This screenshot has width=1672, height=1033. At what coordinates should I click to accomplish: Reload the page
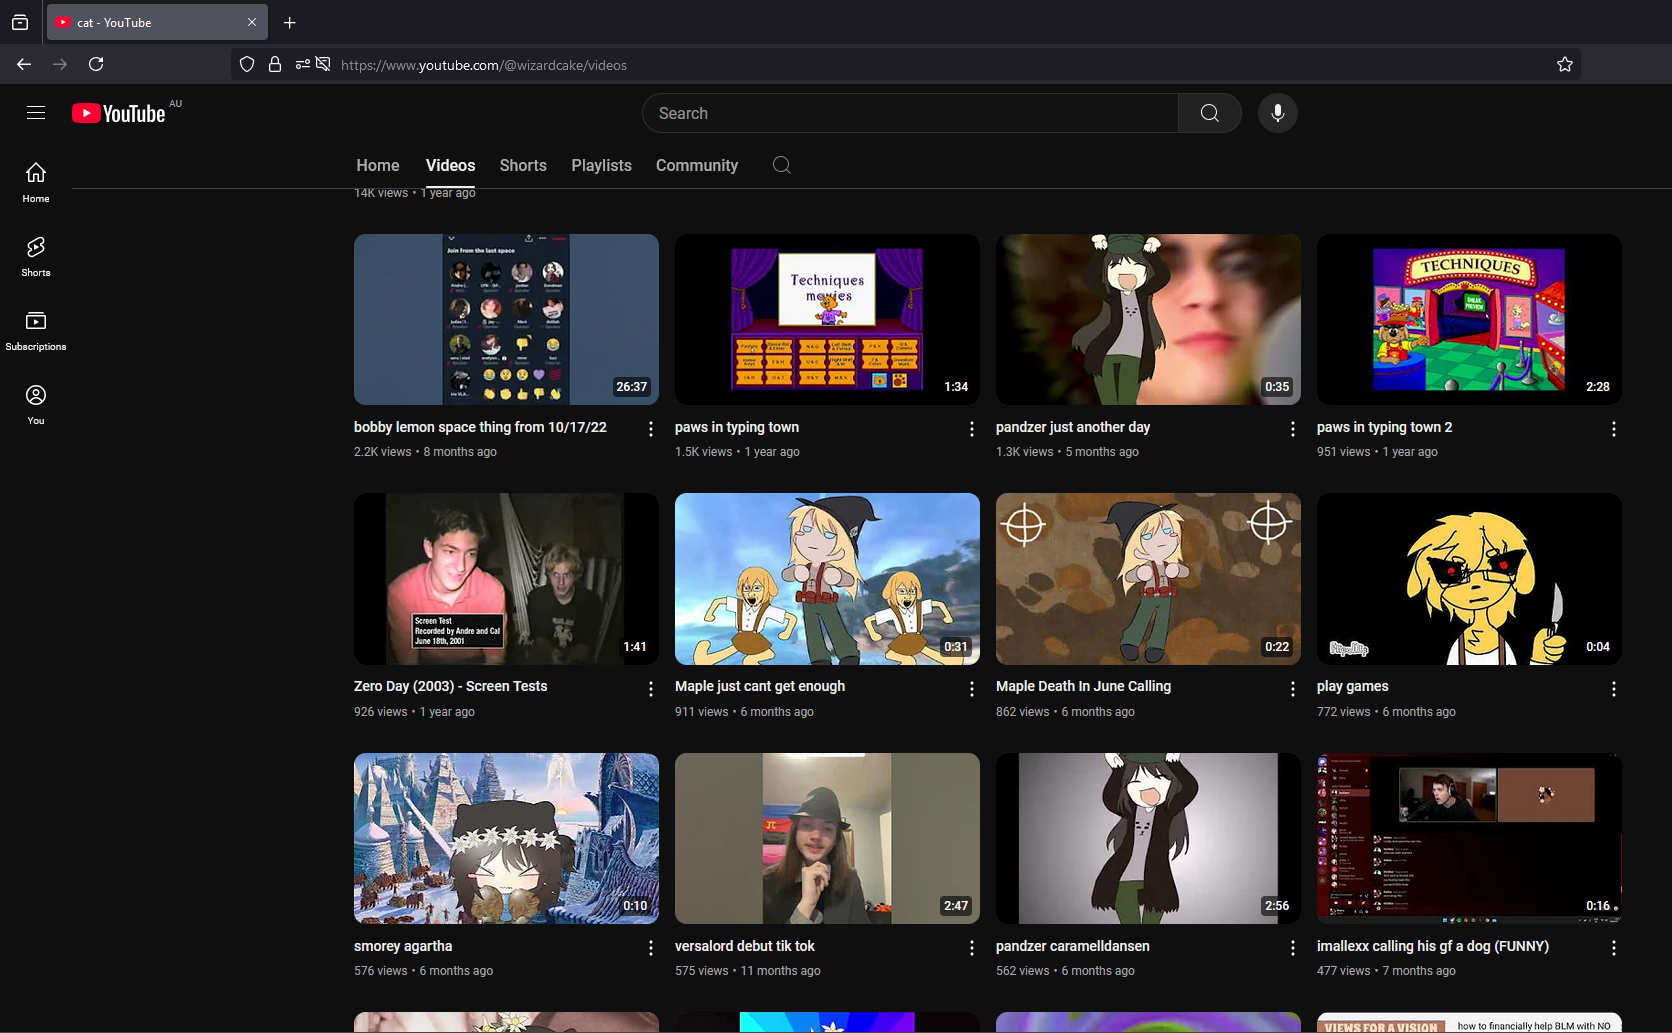pyautogui.click(x=96, y=64)
